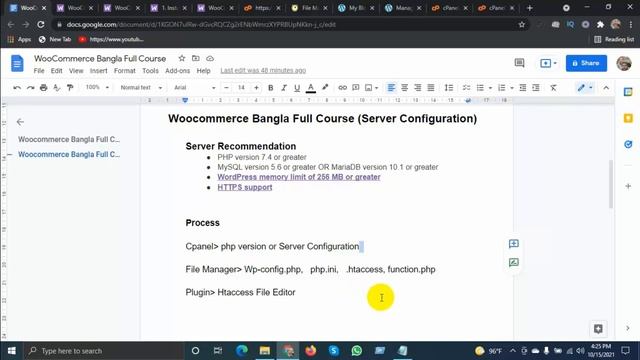Open the zoom level dropdown at 100%
640x360 pixels.
[97, 87]
